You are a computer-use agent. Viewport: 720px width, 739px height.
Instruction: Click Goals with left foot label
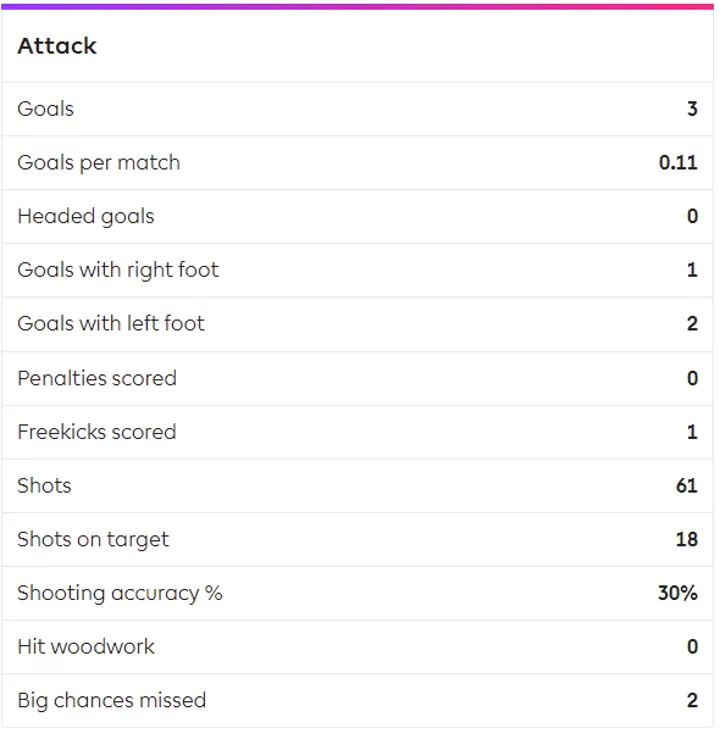(111, 324)
